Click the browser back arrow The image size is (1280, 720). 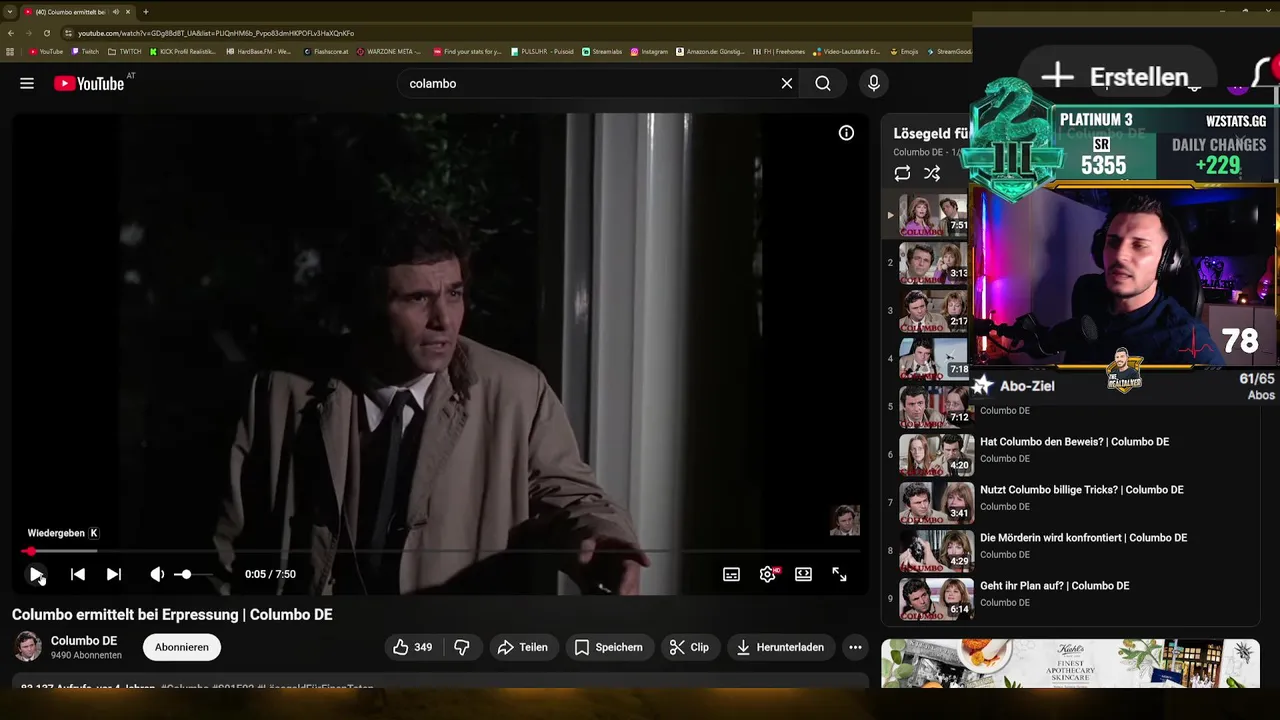(x=11, y=33)
